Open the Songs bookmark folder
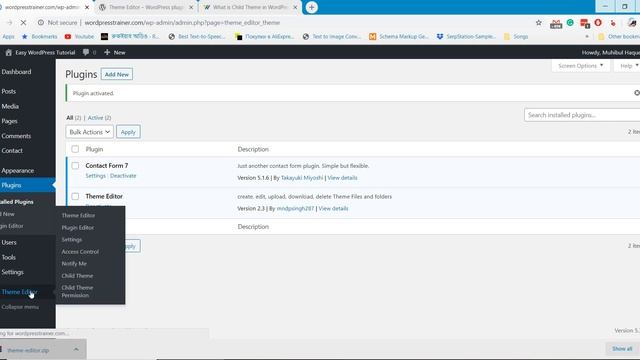 point(516,37)
